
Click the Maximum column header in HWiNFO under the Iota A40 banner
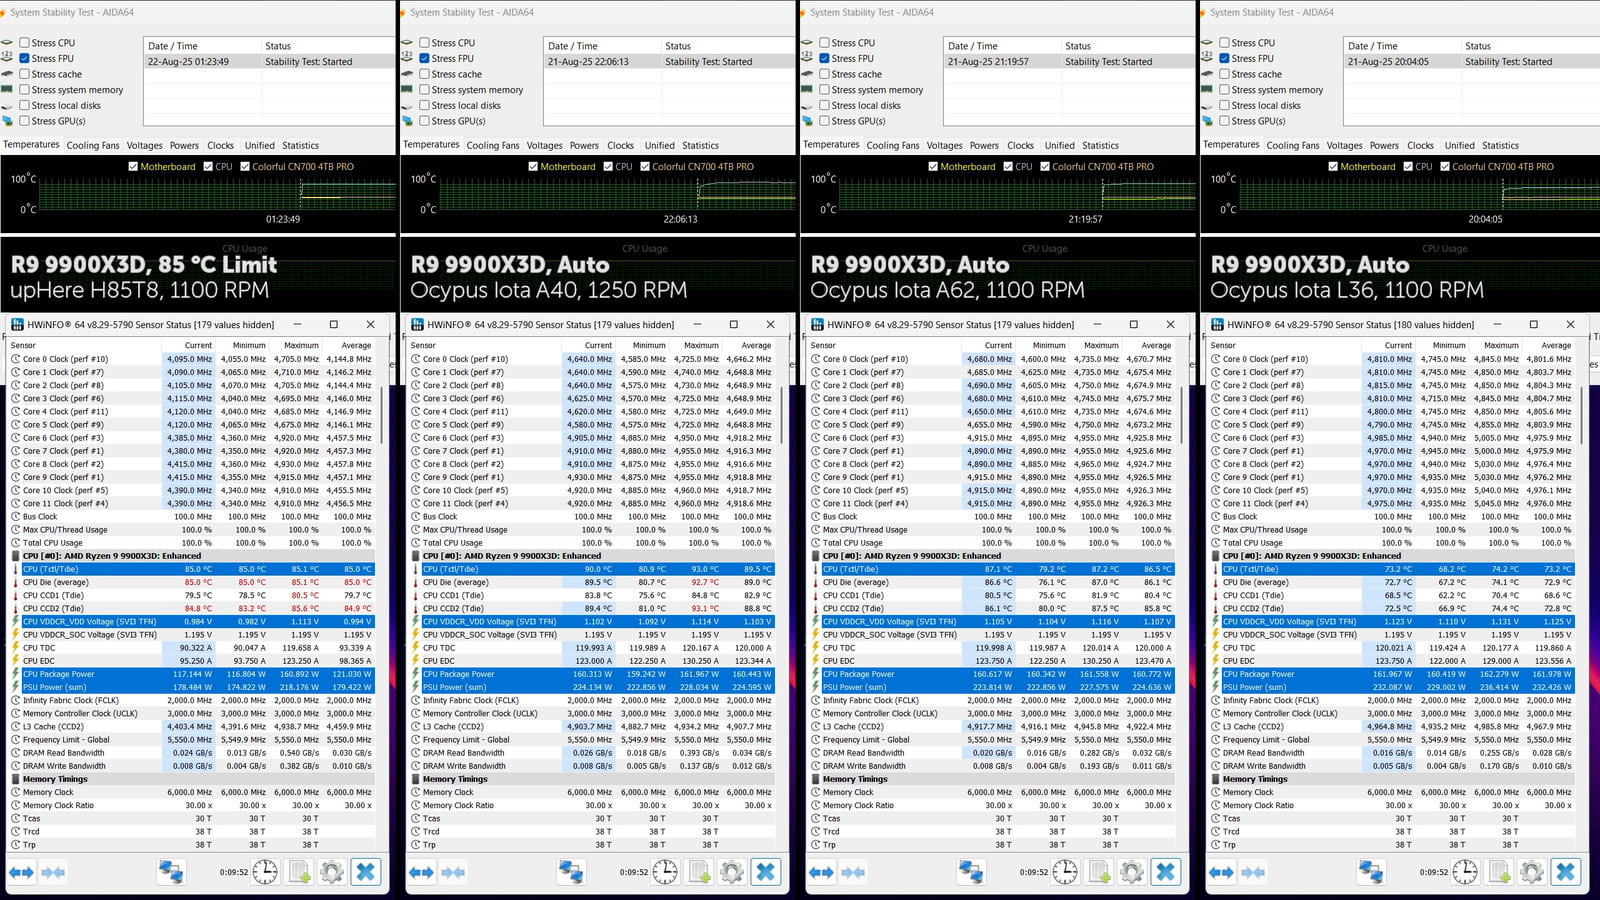click(696, 345)
